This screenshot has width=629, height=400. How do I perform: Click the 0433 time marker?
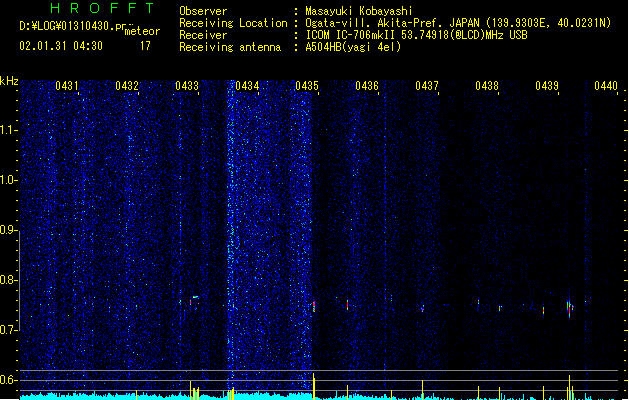[x=187, y=86]
